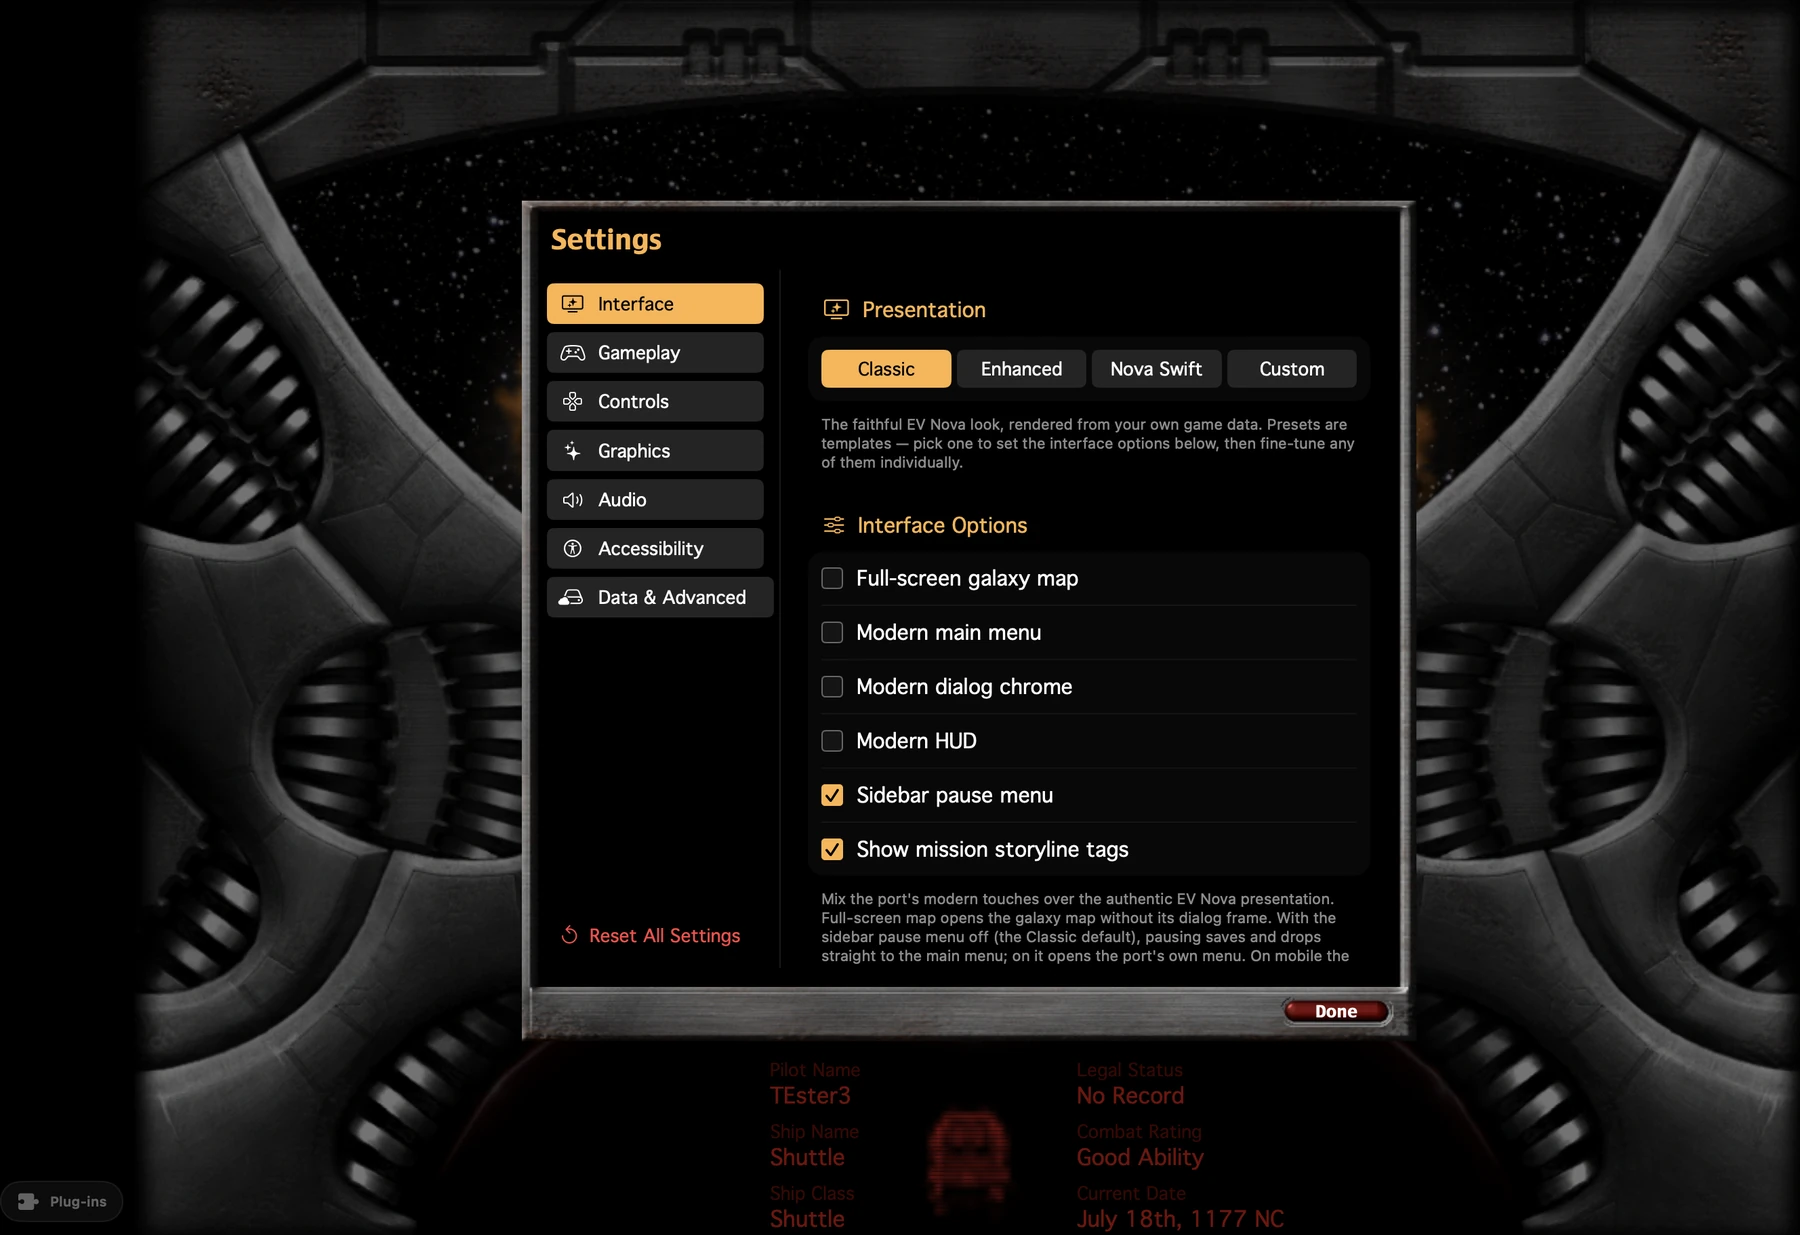This screenshot has height=1235, width=1800.
Task: Select the Interface settings section
Action: click(x=655, y=304)
